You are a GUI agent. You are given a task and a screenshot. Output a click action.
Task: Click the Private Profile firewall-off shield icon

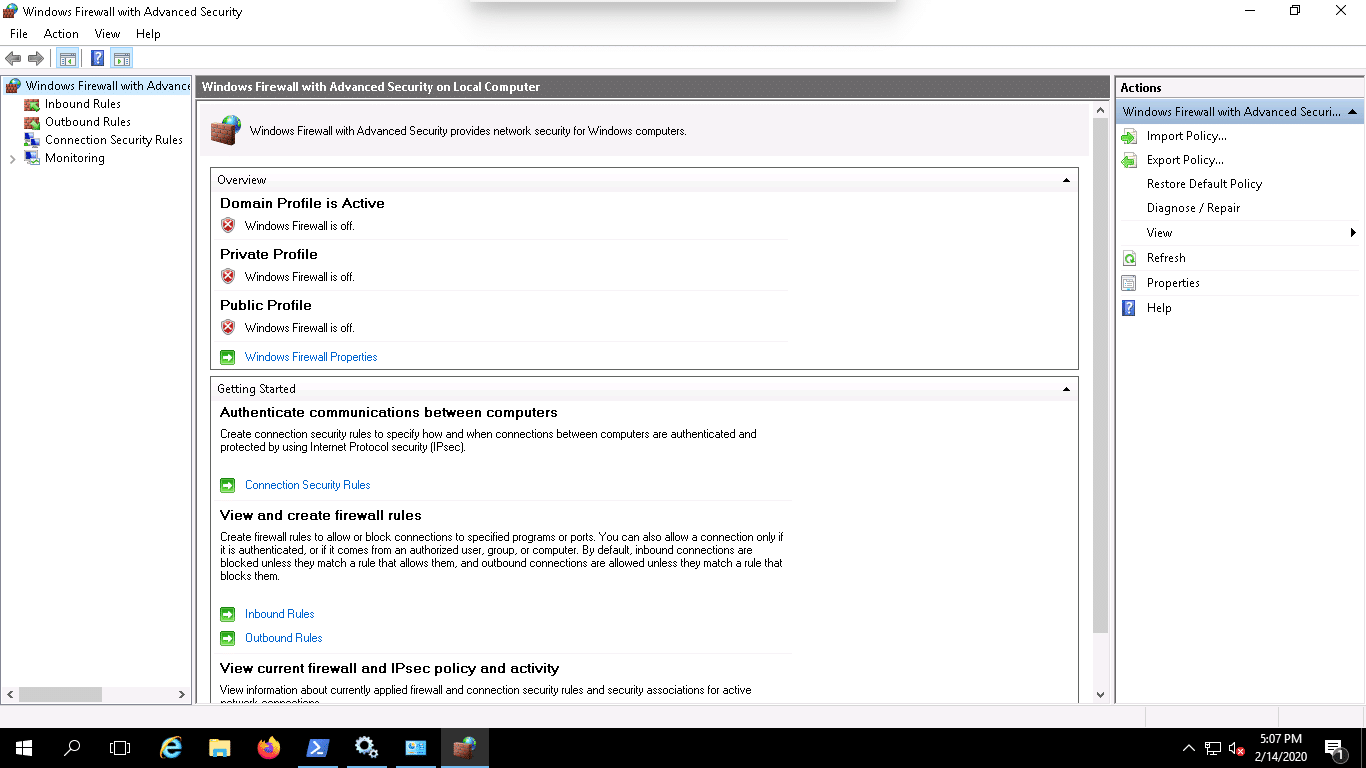228,277
